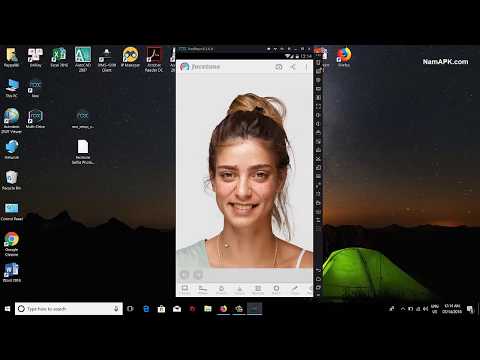Select the Crop tool in Facetune toolbar
The image size is (480, 360).
pos(185,289)
